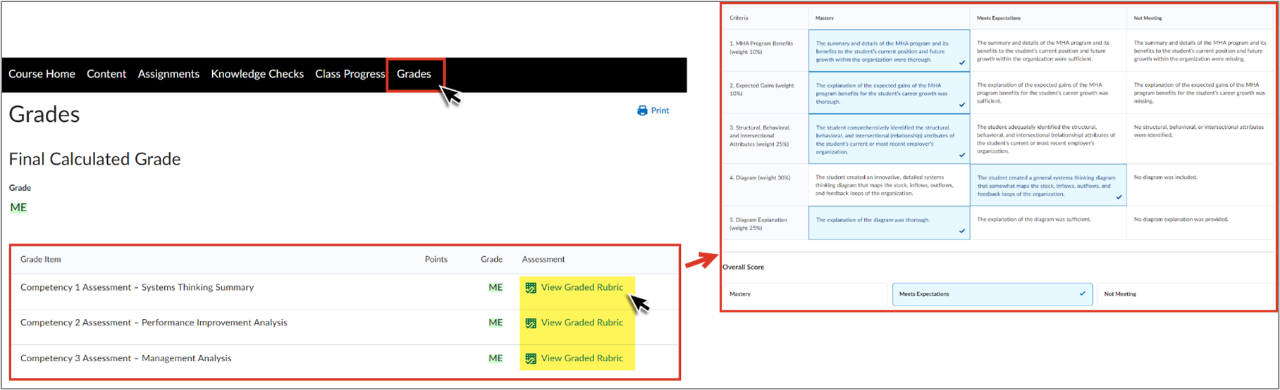Viewport: 1280px width, 390px height.
Task: Open the Class Progress tab
Action: (350, 74)
